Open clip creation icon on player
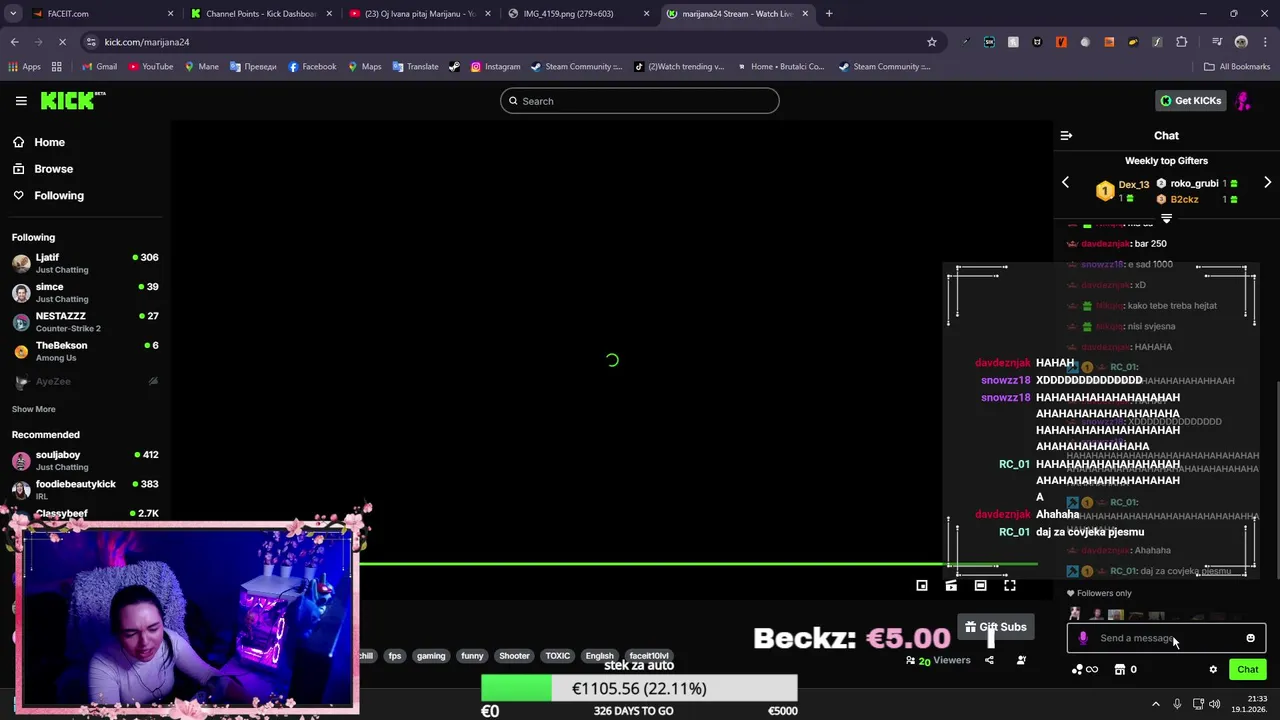1280x720 pixels. pyautogui.click(x=951, y=586)
